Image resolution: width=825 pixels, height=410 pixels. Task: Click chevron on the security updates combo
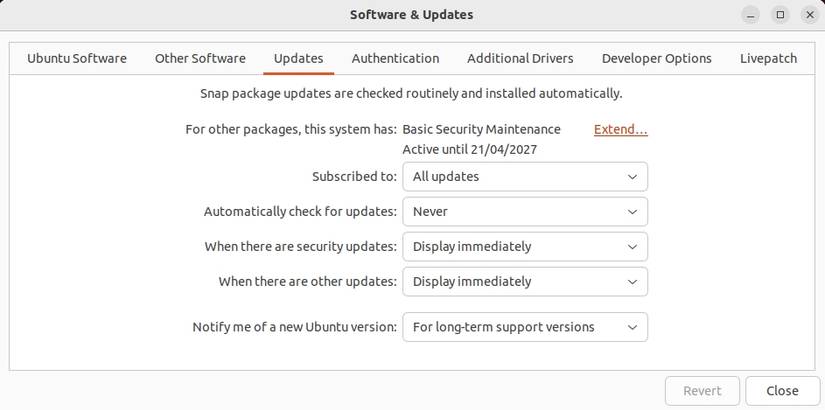[x=632, y=247]
